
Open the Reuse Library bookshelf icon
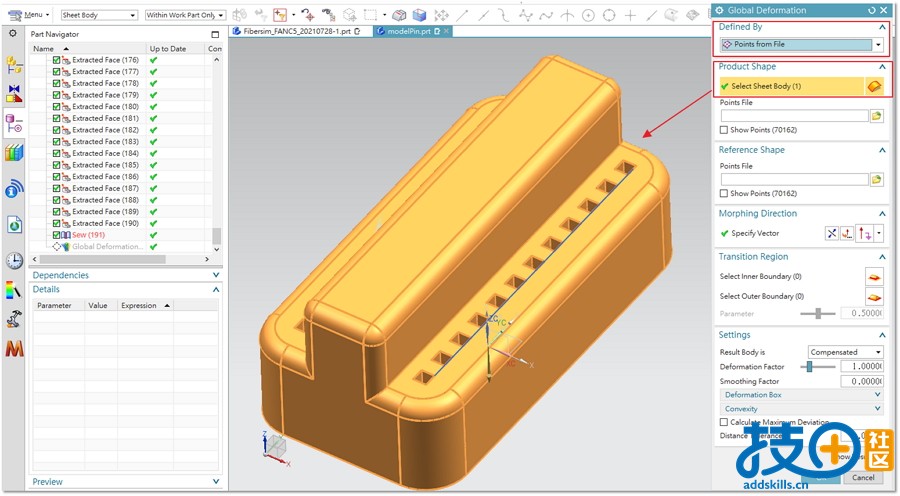[14, 153]
